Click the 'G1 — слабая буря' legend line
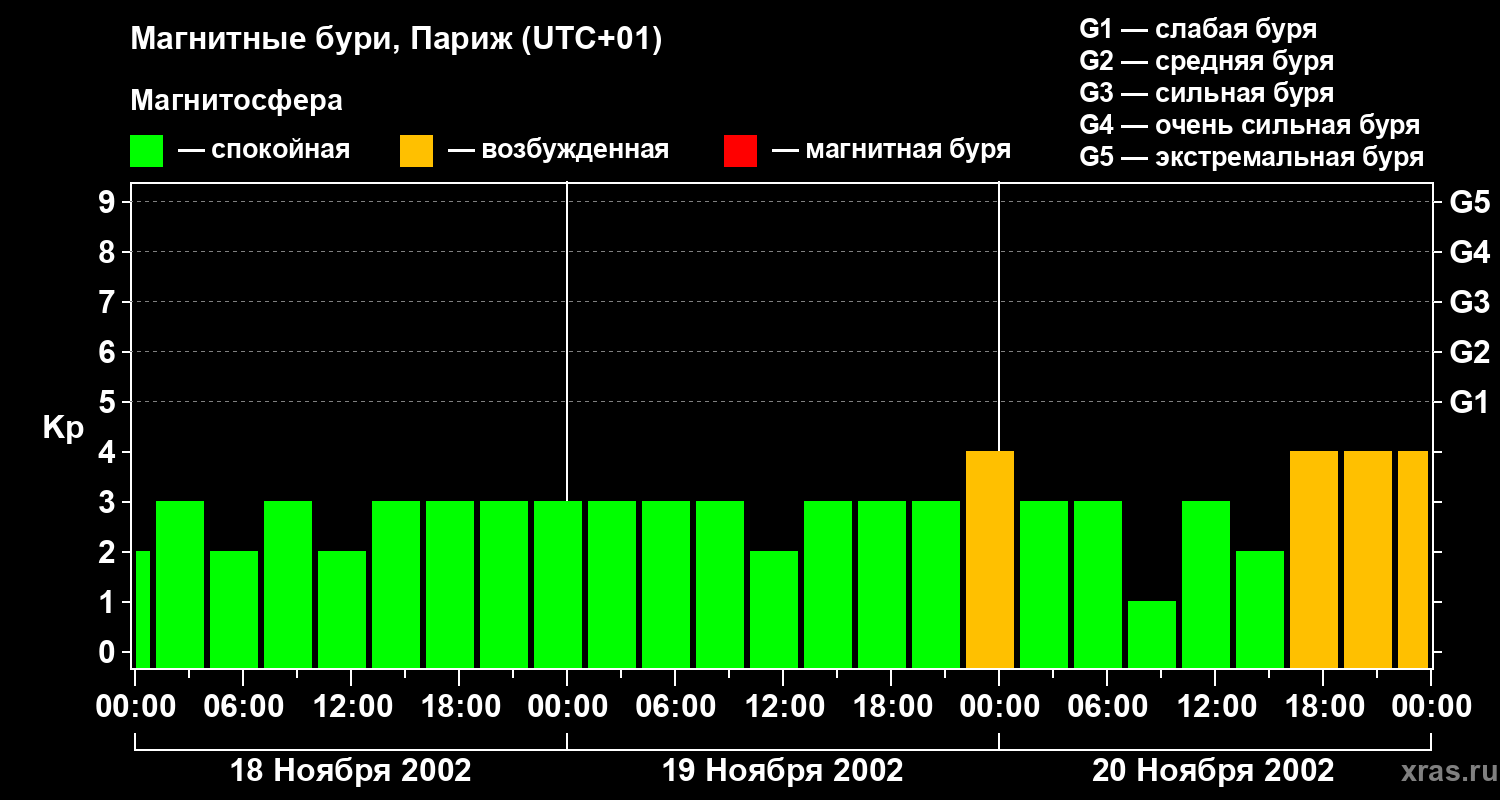 pos(1198,29)
